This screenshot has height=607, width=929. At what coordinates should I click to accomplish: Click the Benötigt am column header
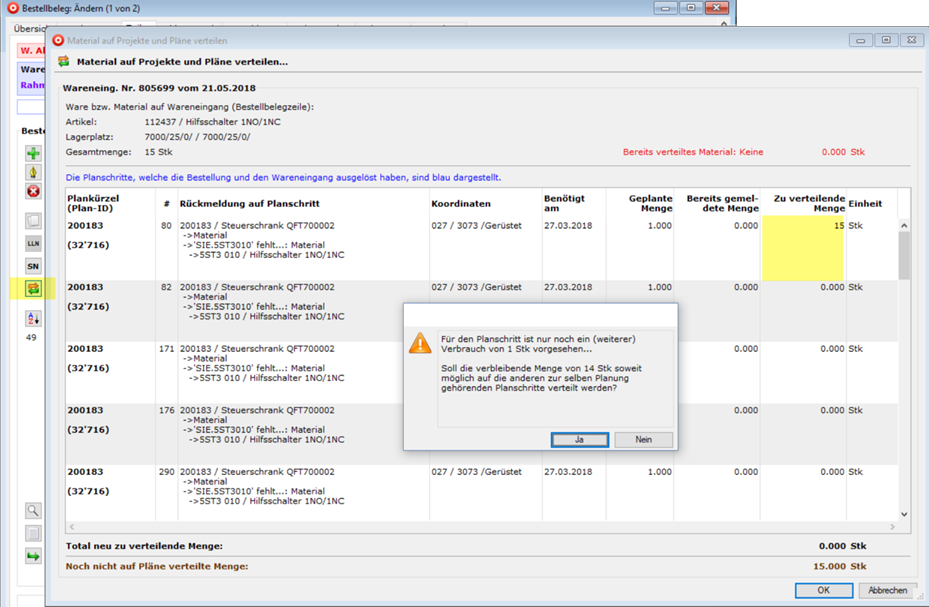tap(566, 203)
